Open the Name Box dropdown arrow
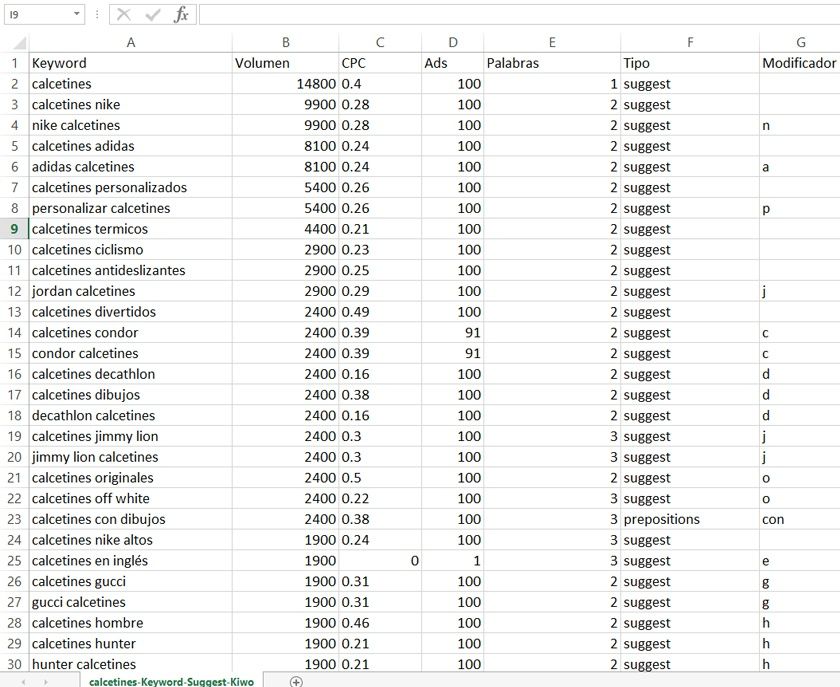 click(77, 14)
